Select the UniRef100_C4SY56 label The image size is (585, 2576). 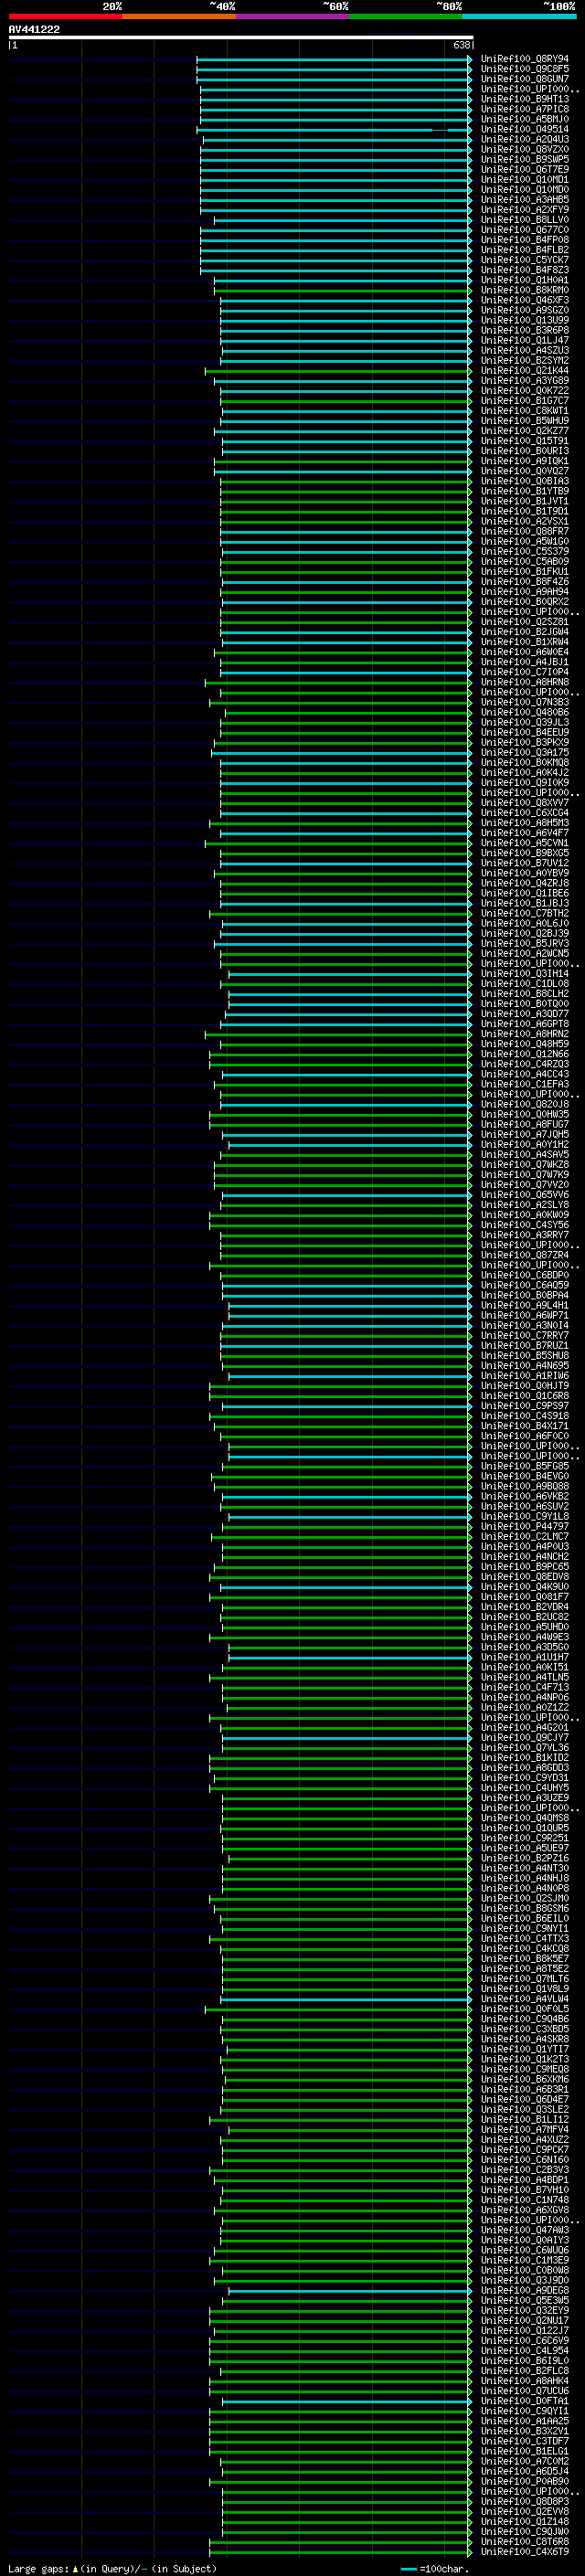tap(525, 1225)
